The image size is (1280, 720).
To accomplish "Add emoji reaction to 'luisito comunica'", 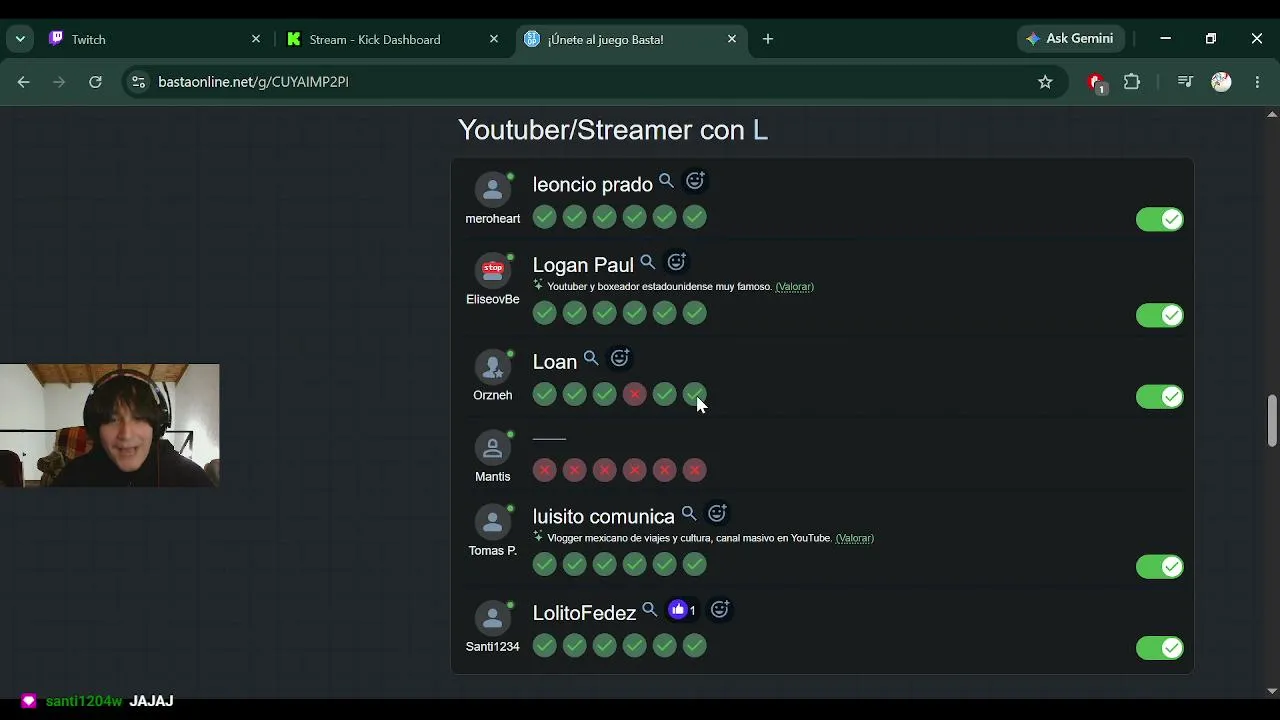I will click(x=717, y=514).
